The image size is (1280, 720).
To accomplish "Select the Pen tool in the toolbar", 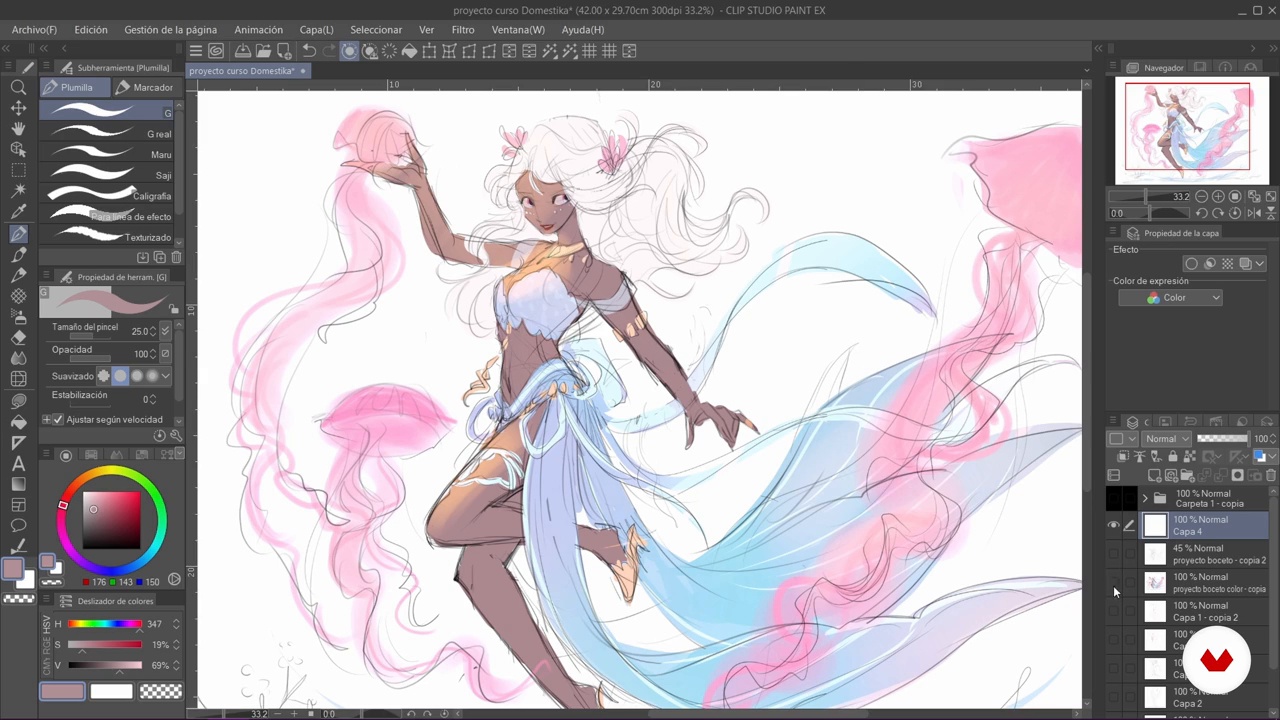I will [18, 233].
